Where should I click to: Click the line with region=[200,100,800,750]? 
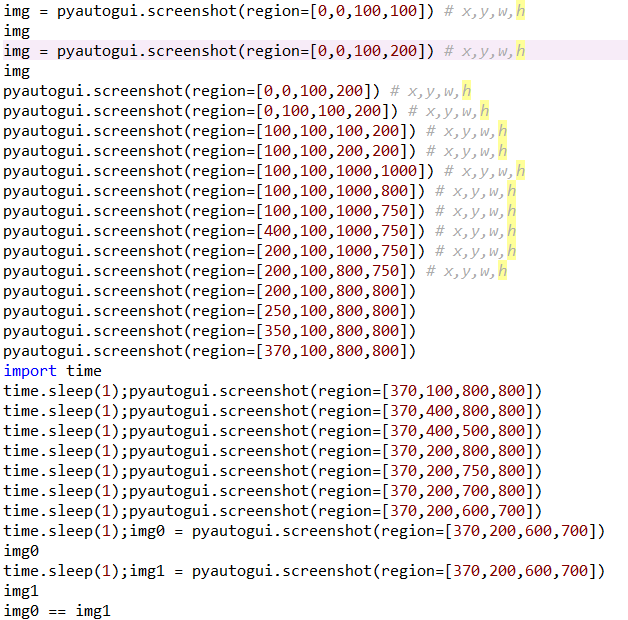click(x=255, y=271)
